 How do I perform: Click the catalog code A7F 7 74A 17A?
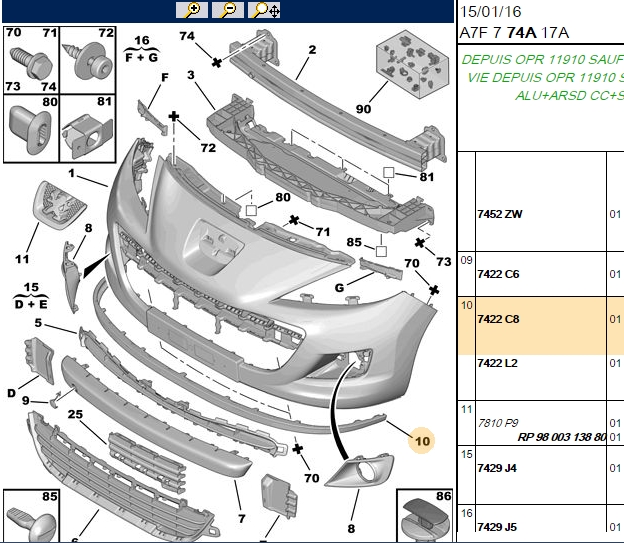pos(514,33)
